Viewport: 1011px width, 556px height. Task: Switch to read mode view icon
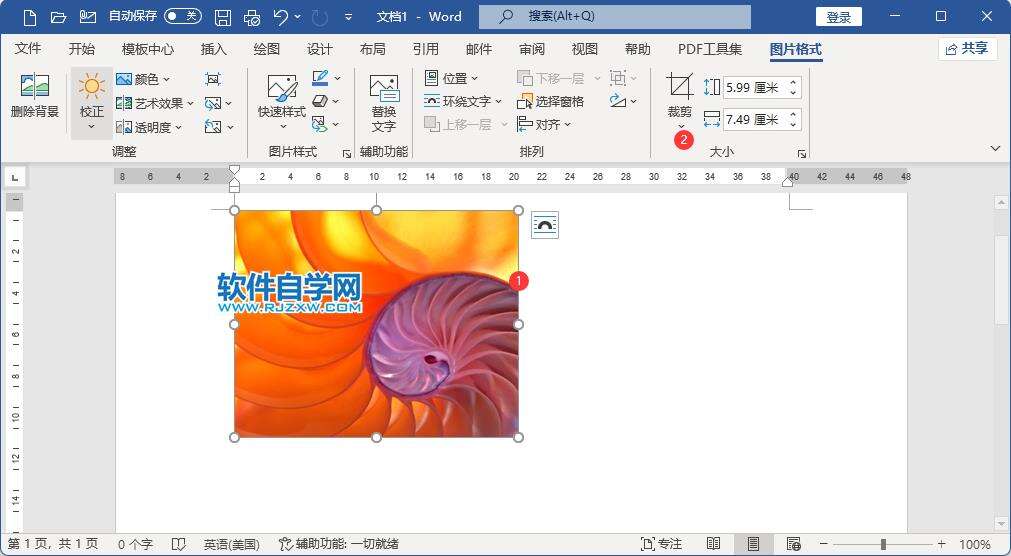point(713,544)
